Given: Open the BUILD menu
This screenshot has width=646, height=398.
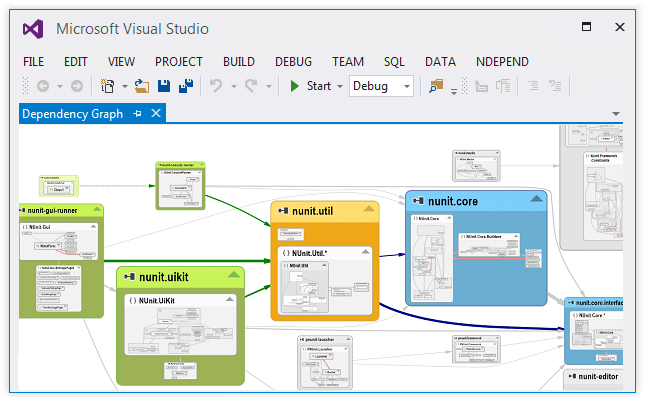Looking at the screenshot, I should (239, 62).
